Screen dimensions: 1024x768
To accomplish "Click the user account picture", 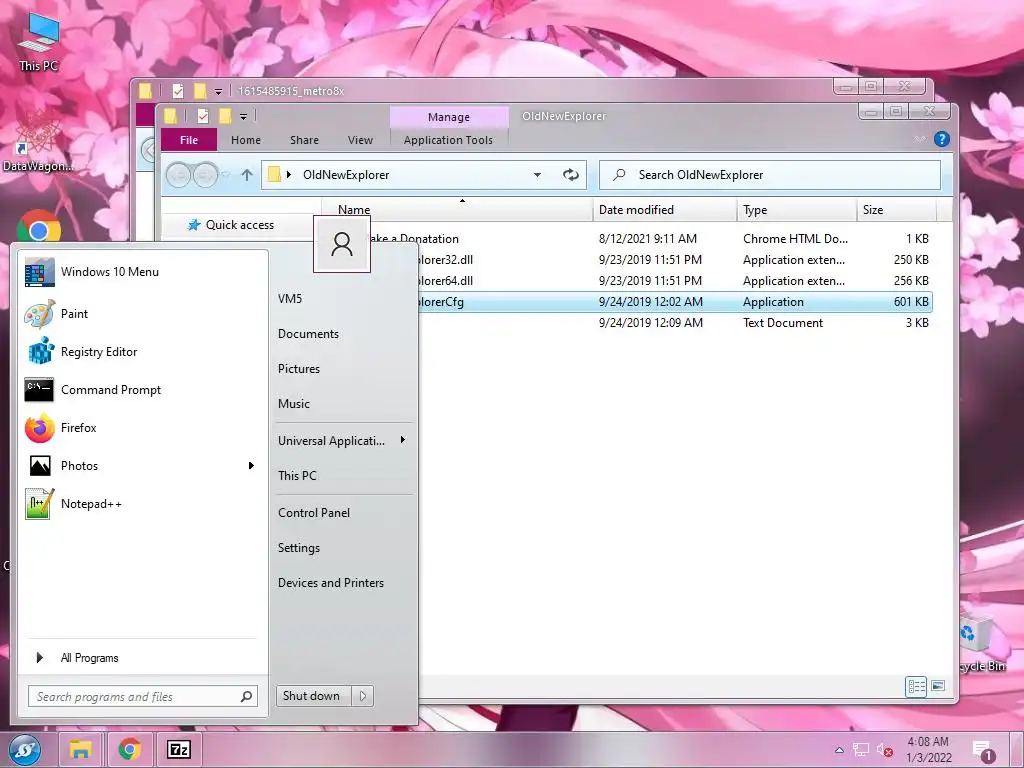I will 342,244.
